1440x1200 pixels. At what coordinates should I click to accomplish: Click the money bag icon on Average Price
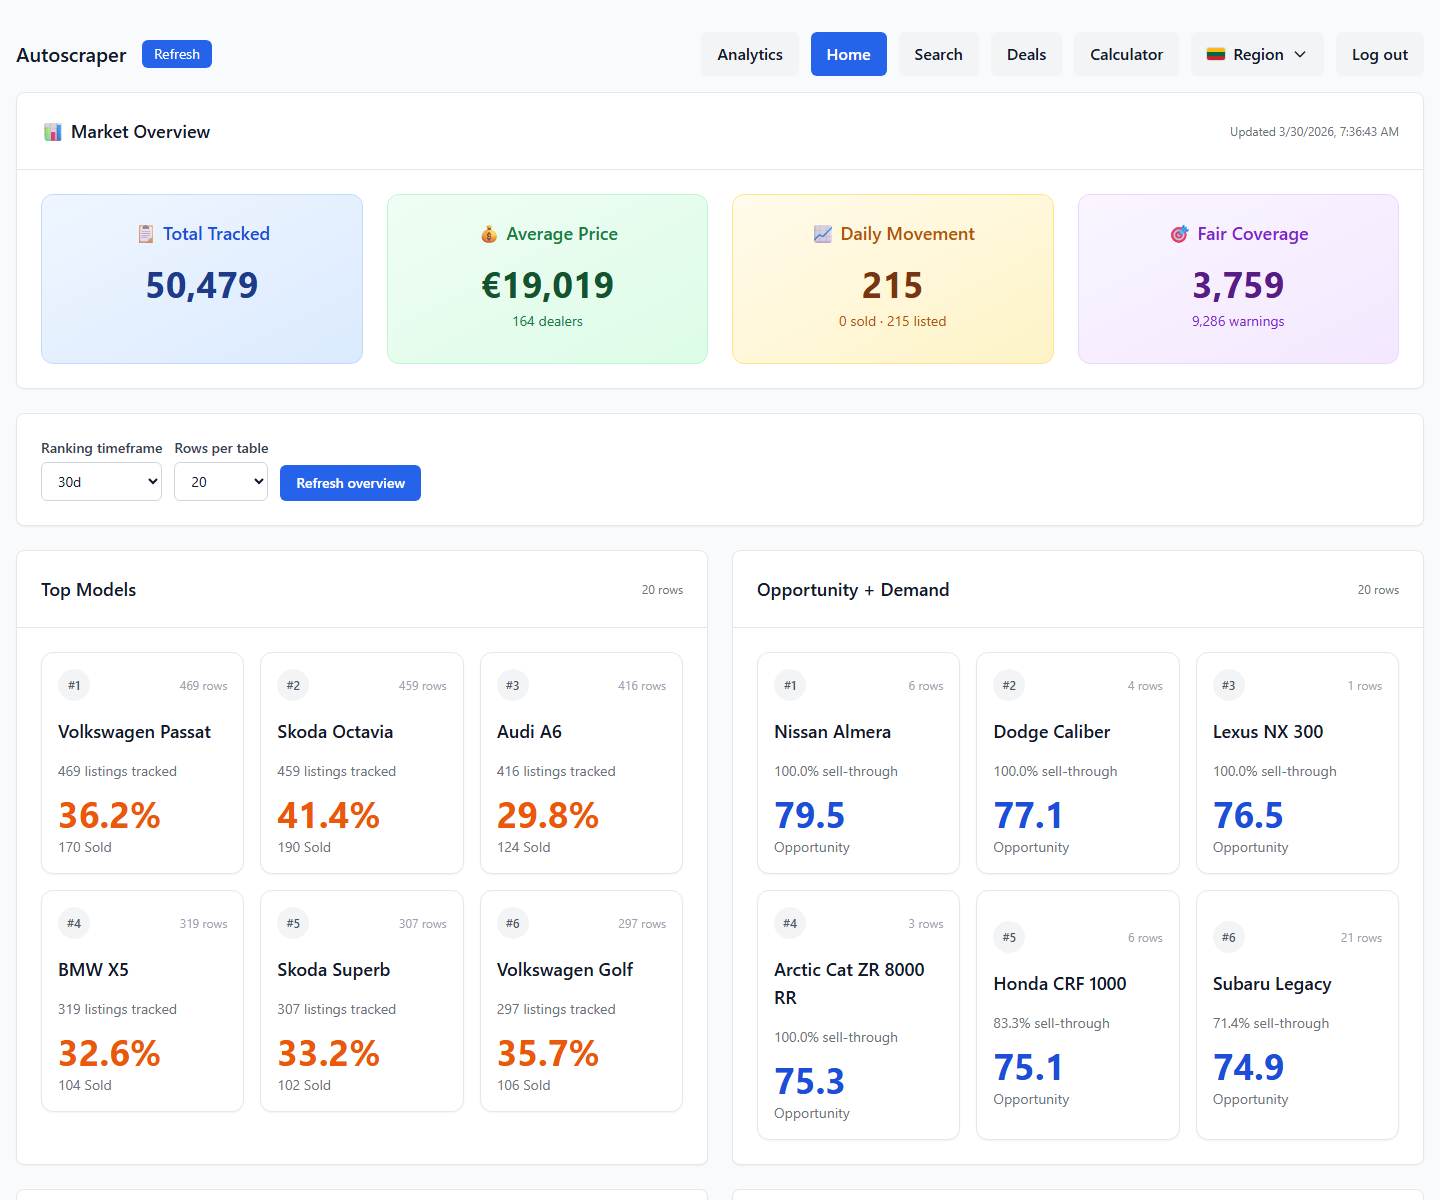click(x=489, y=233)
